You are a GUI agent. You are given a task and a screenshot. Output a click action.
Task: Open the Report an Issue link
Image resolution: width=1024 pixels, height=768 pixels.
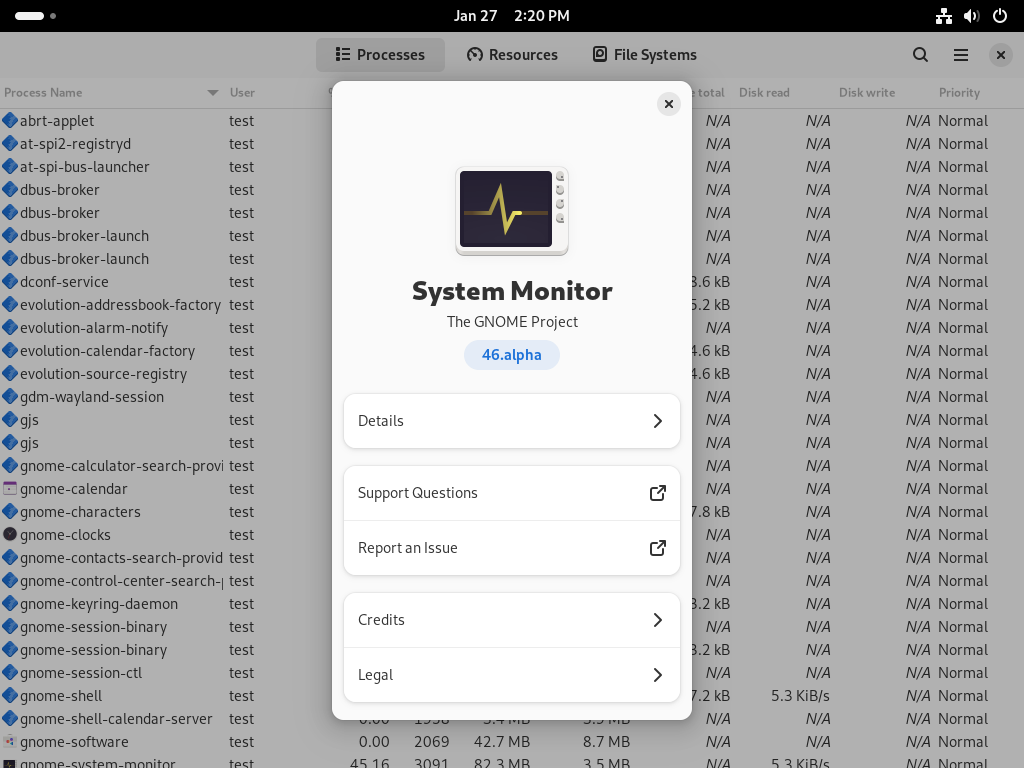(512, 548)
